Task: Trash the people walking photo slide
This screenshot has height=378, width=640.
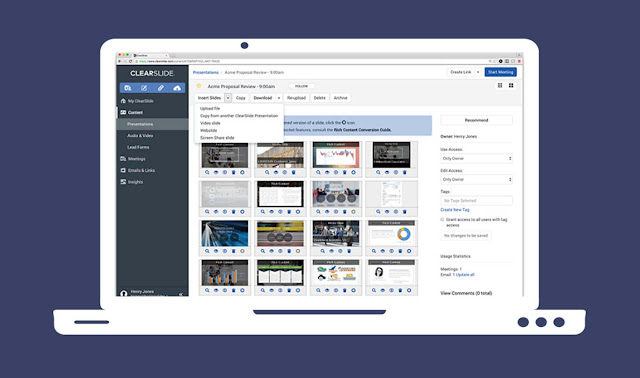Action: click(349, 251)
